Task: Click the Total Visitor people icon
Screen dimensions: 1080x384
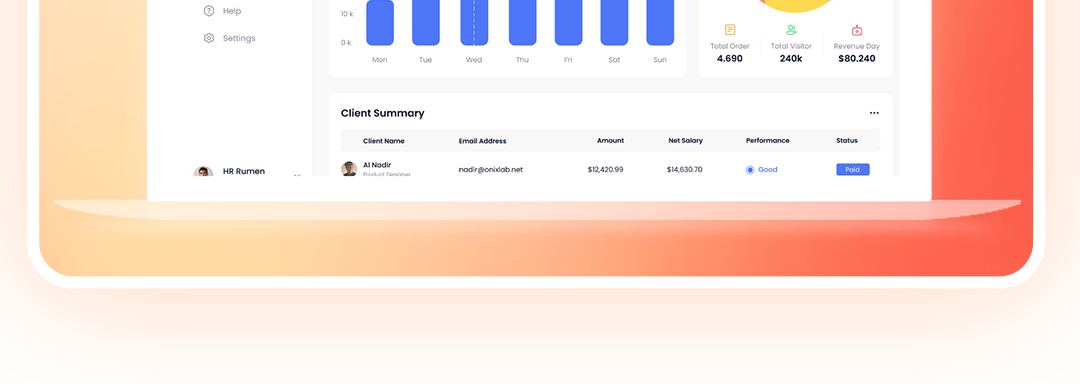Action: (791, 30)
